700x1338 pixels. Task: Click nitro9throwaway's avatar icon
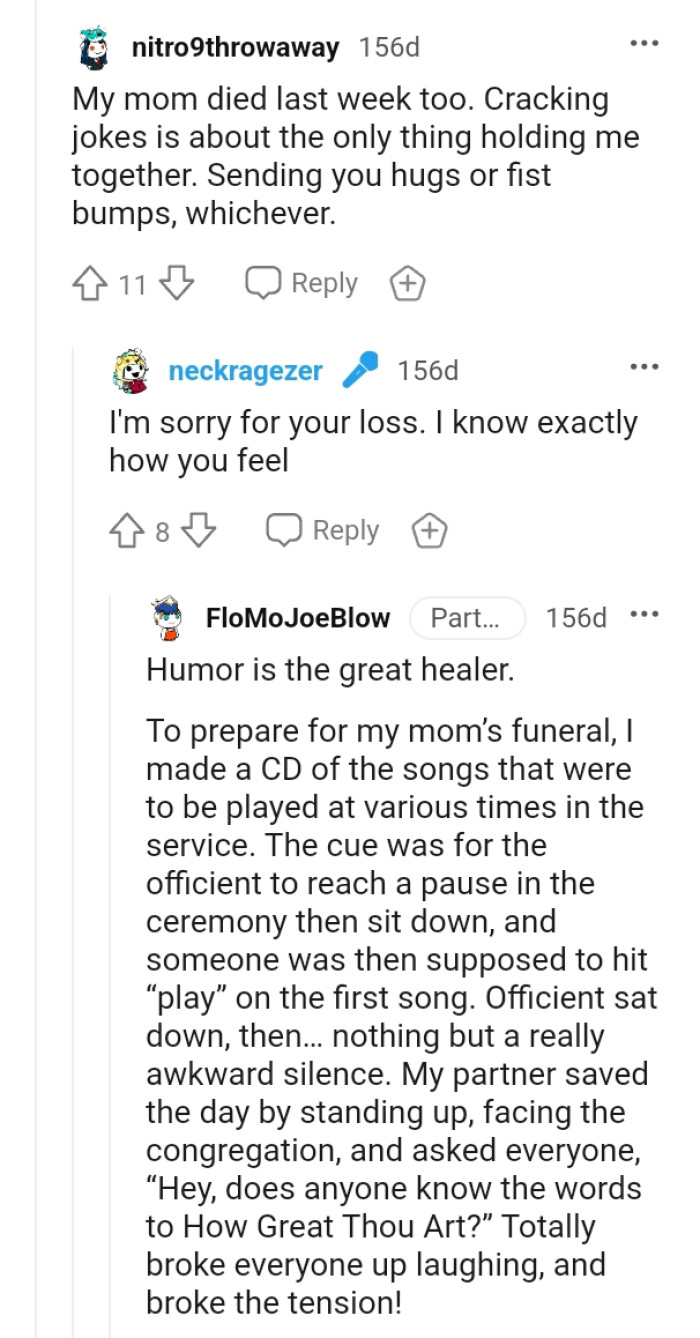click(x=95, y=46)
